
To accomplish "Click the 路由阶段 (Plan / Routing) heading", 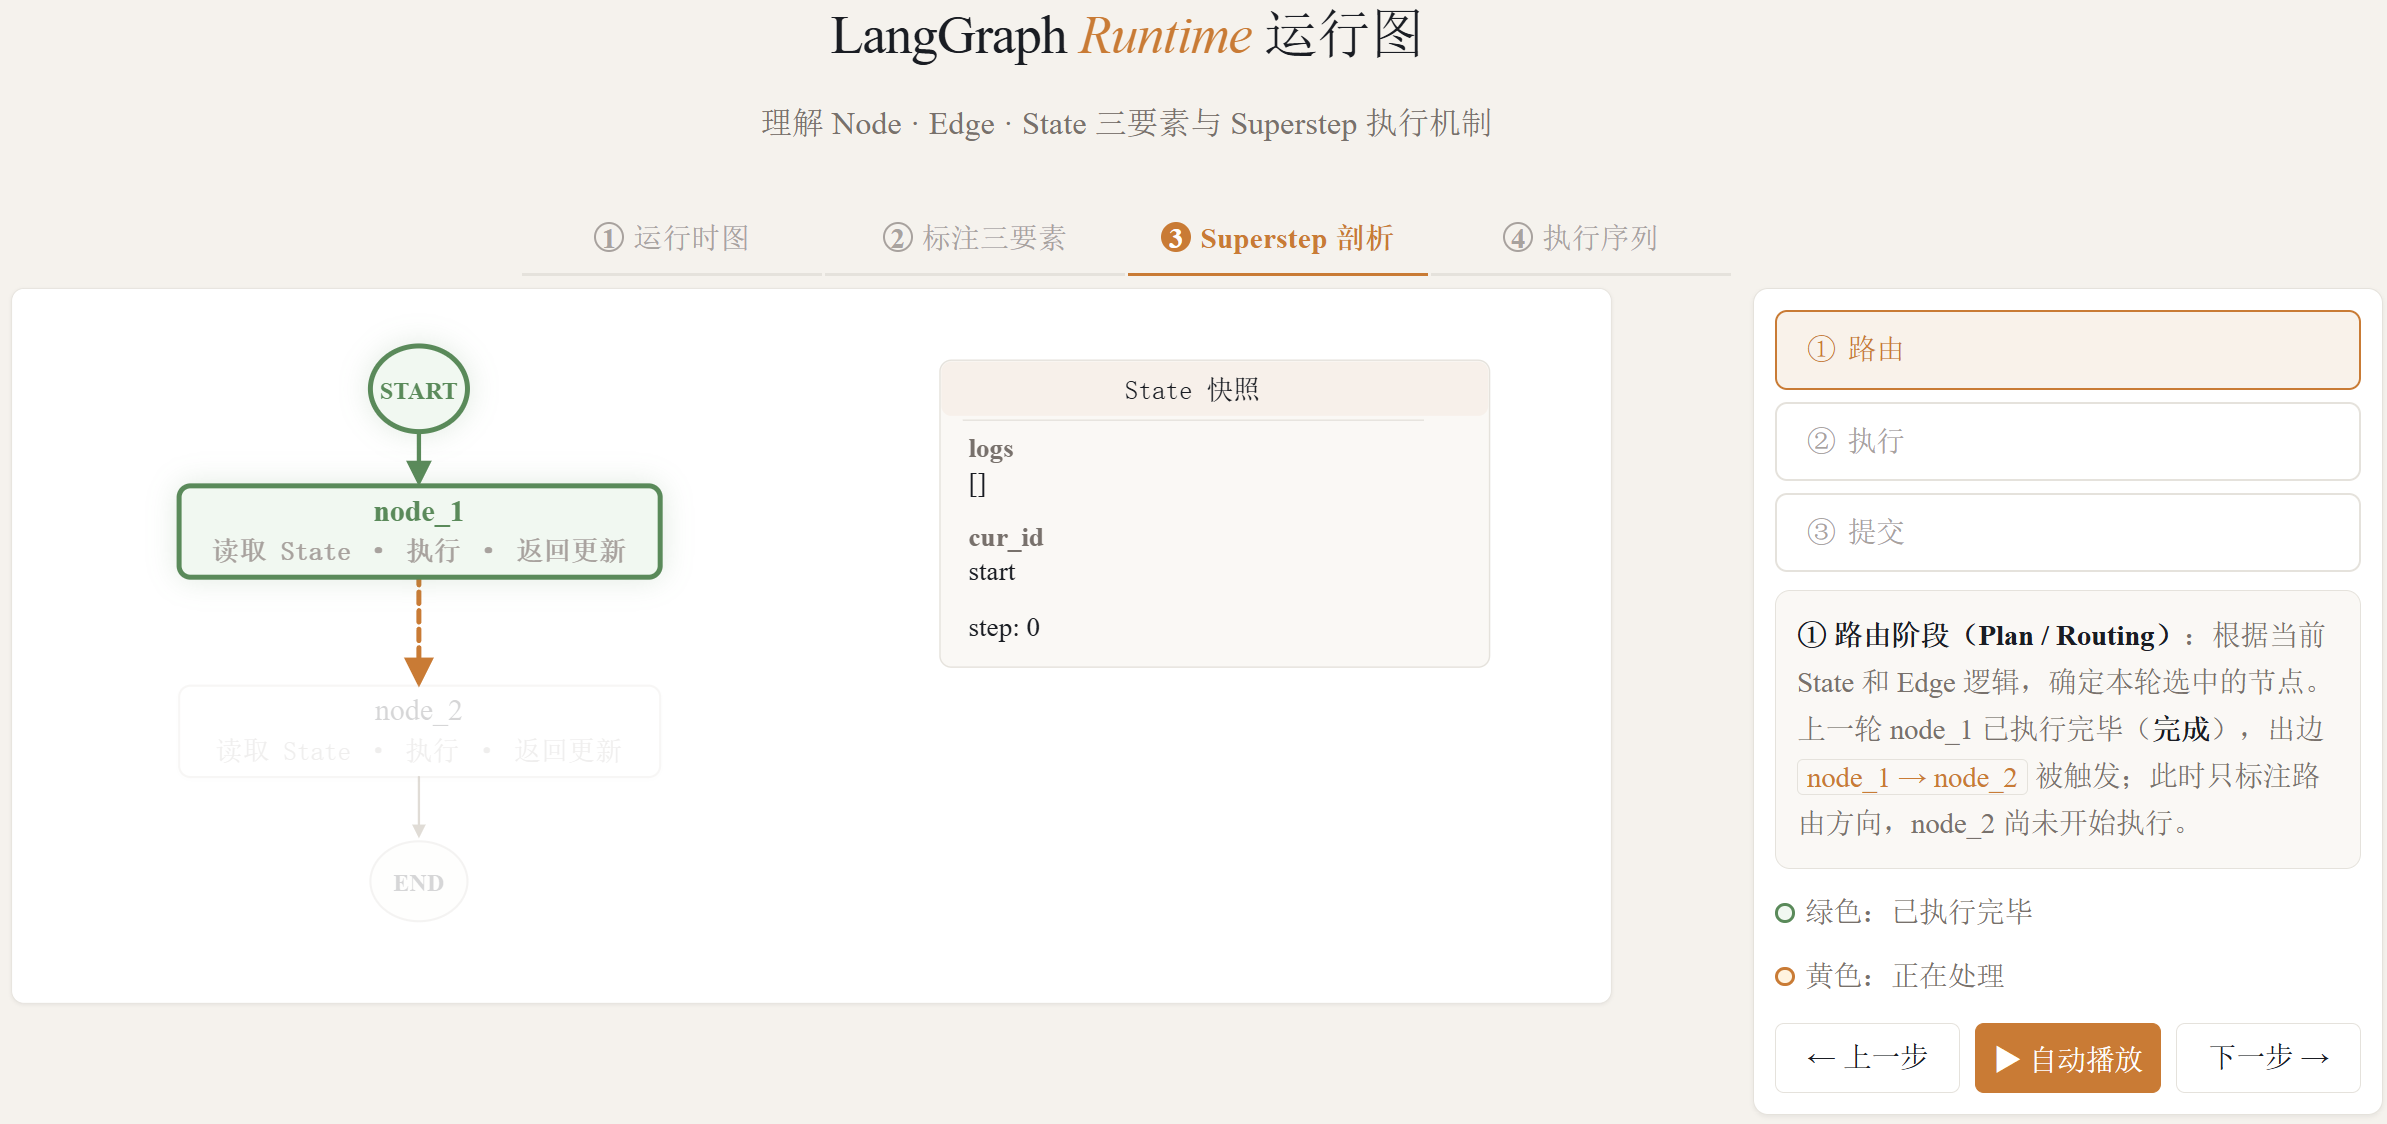I will 1985,636.
